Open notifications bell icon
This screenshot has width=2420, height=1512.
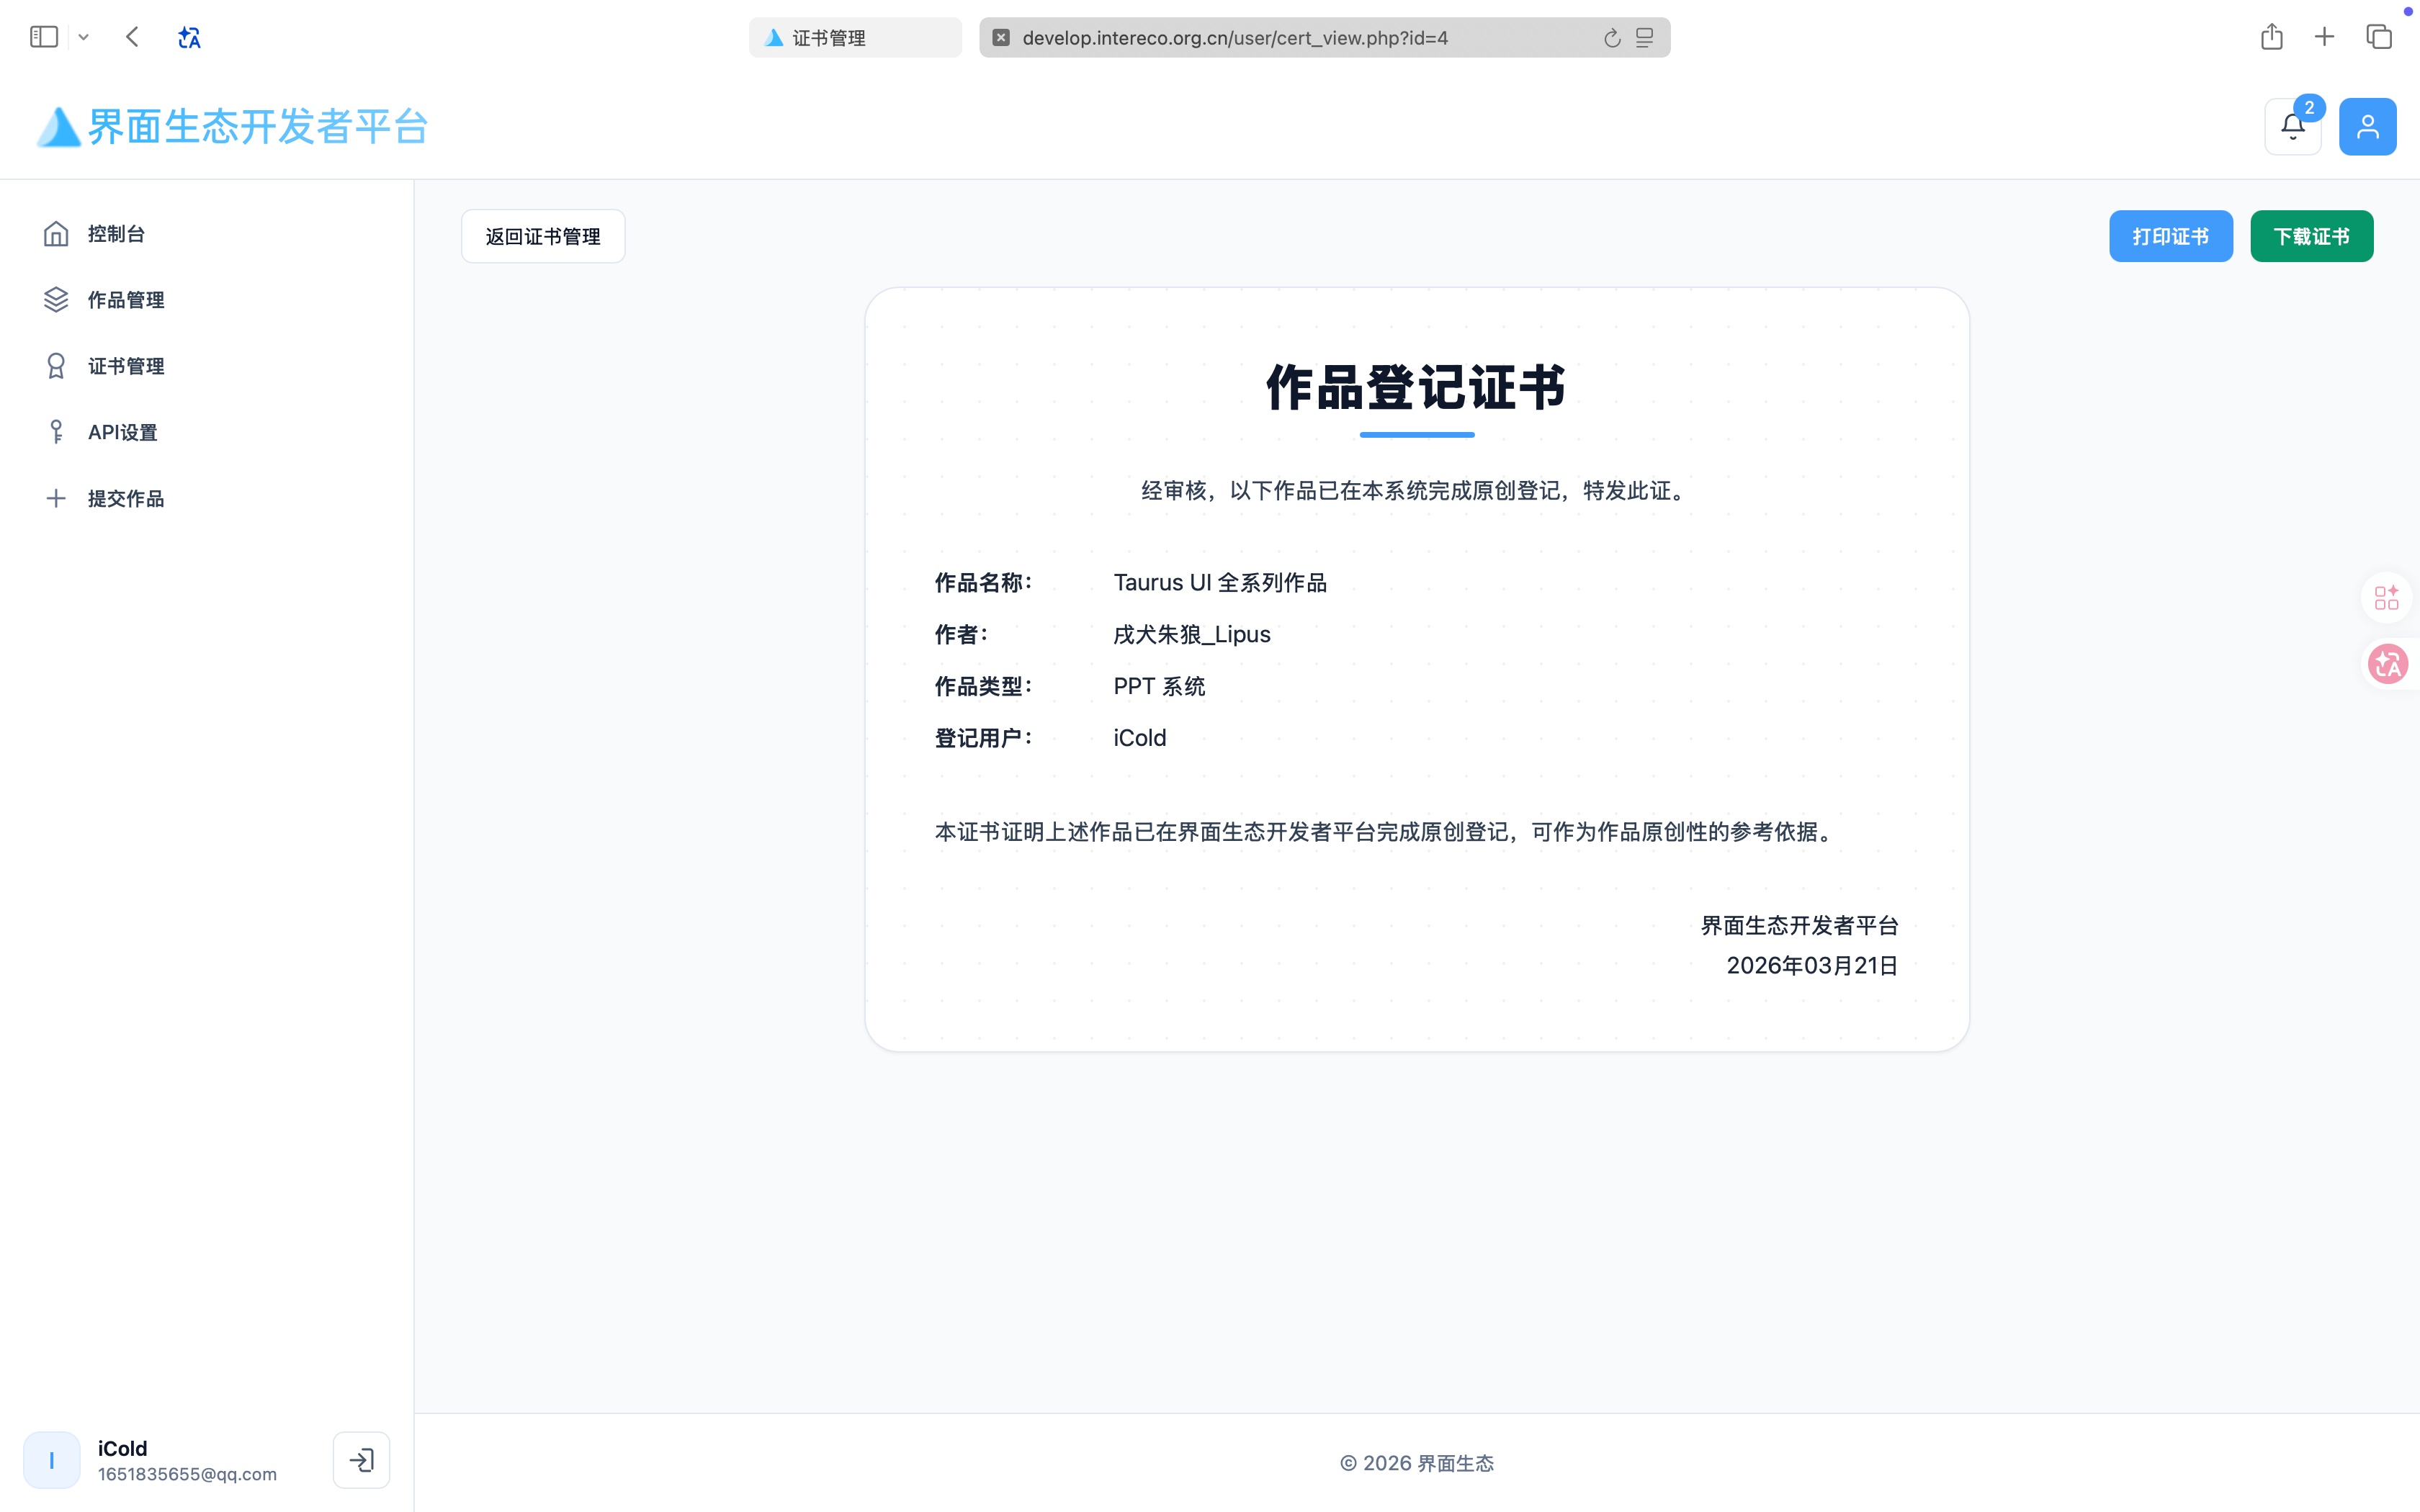2293,126
